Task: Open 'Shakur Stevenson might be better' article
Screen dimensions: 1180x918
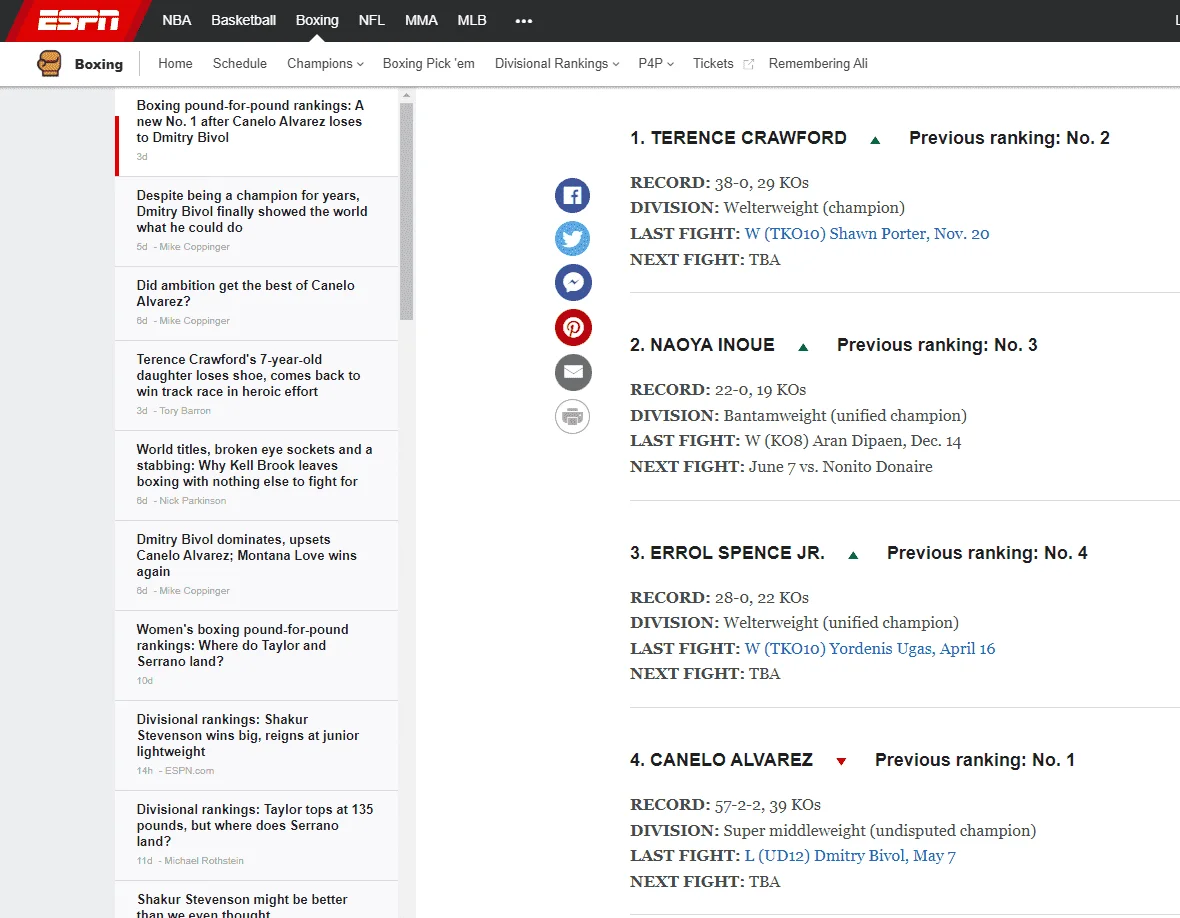Action: point(242,905)
